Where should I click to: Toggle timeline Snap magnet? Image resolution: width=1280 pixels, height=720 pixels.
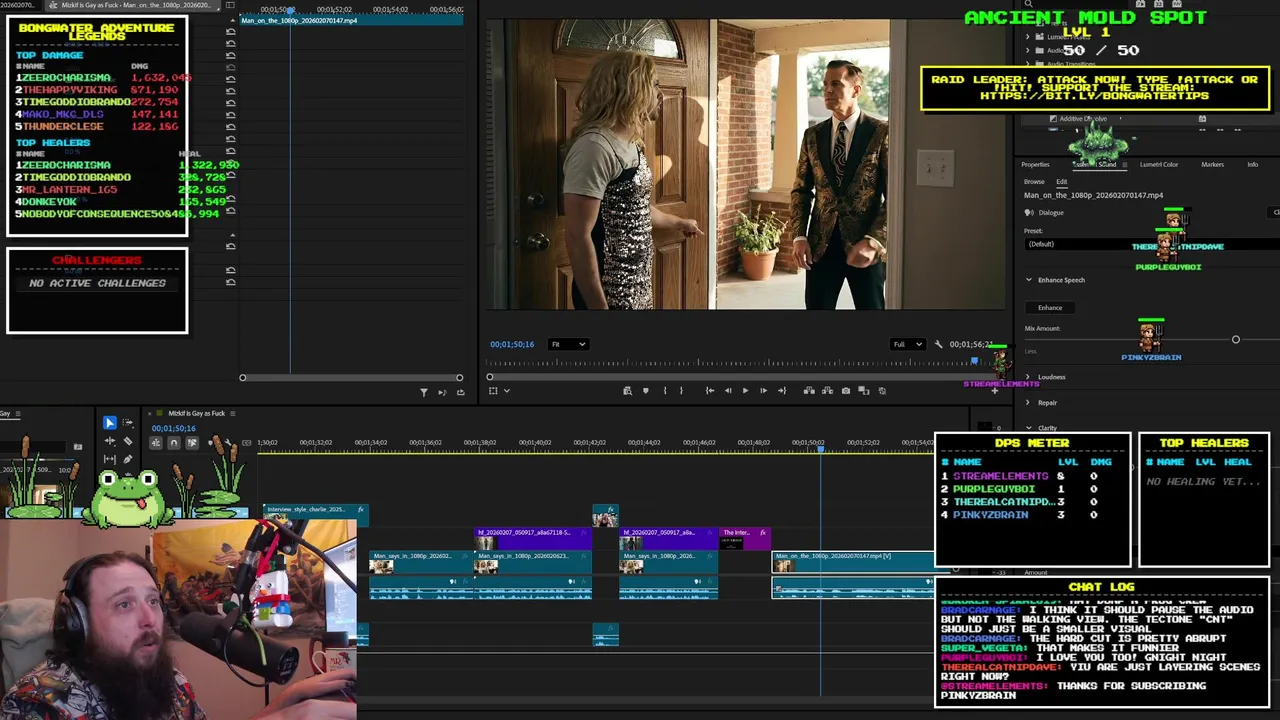174,443
